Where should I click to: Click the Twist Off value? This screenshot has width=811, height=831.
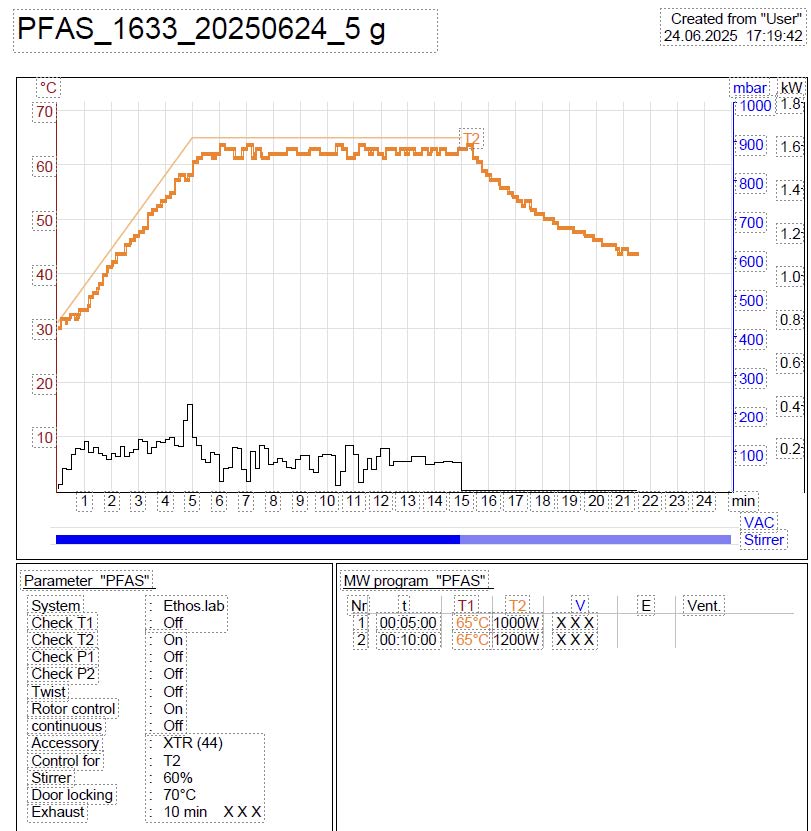tap(173, 692)
